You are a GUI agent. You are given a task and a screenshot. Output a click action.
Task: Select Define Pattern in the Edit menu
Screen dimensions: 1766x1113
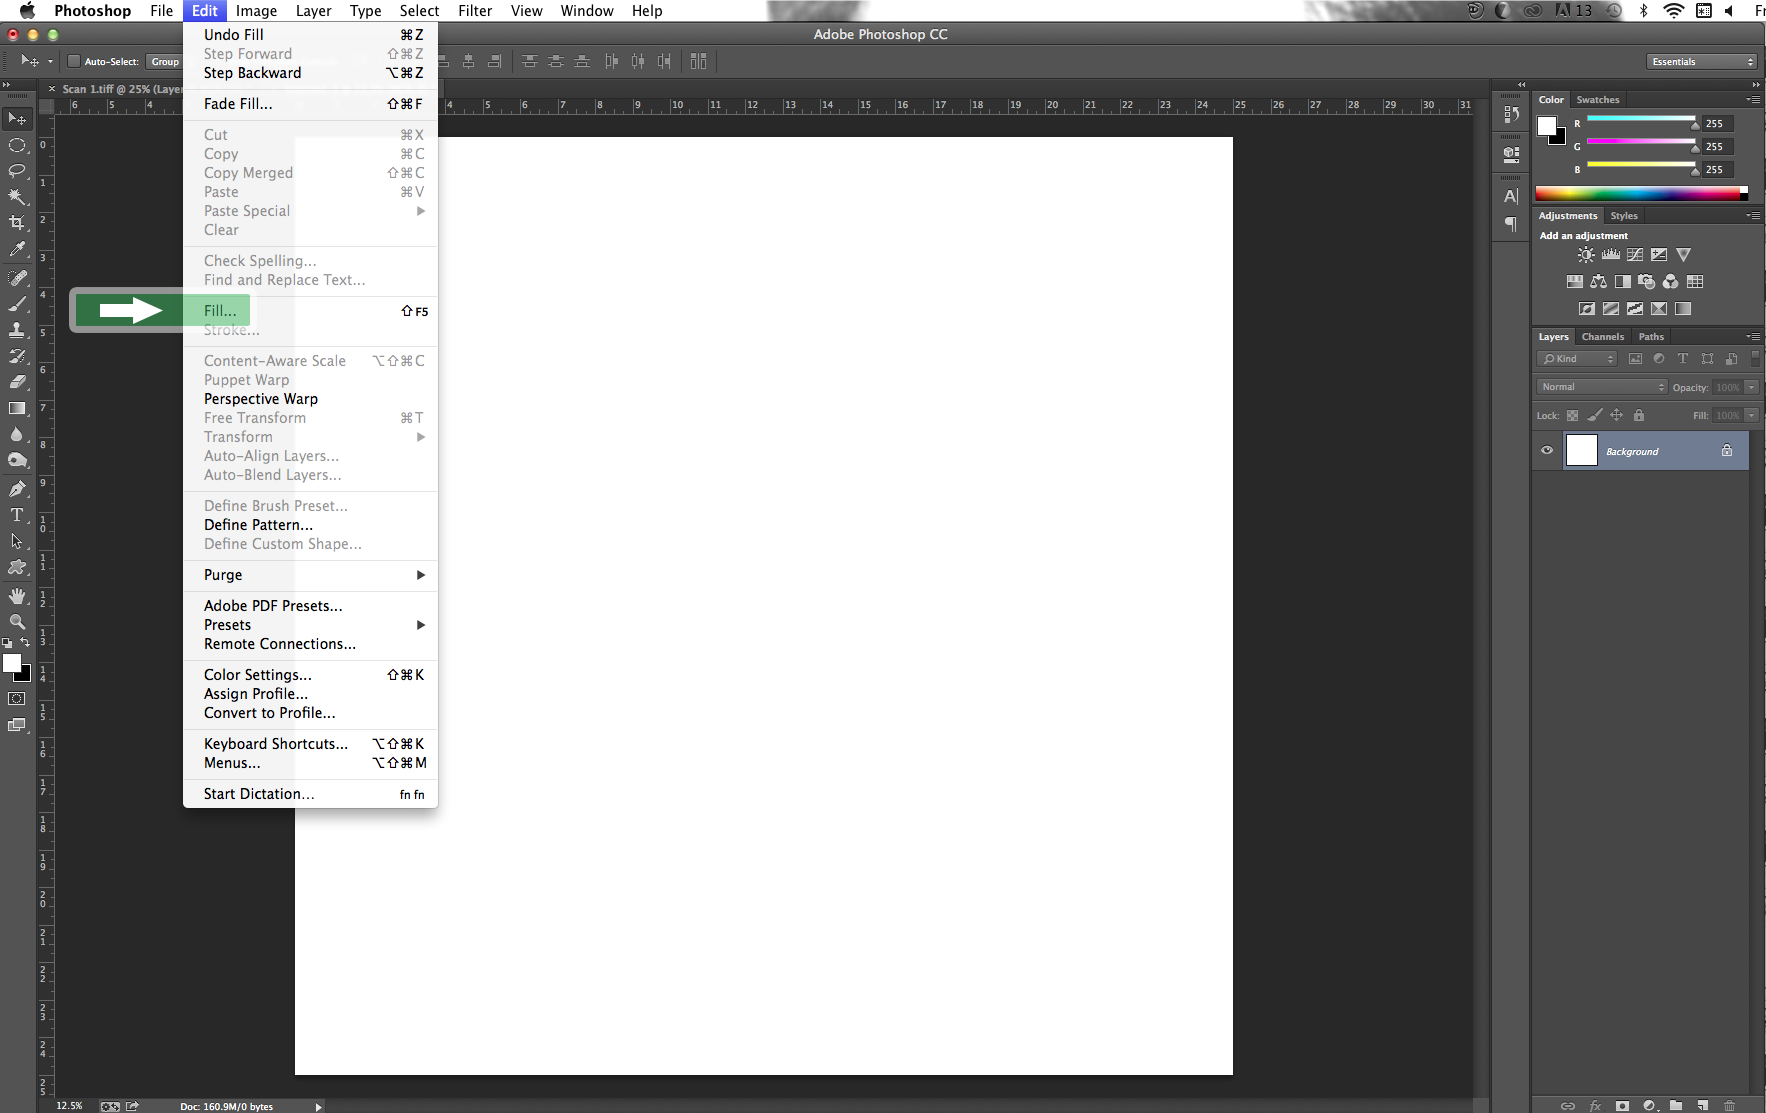258,524
